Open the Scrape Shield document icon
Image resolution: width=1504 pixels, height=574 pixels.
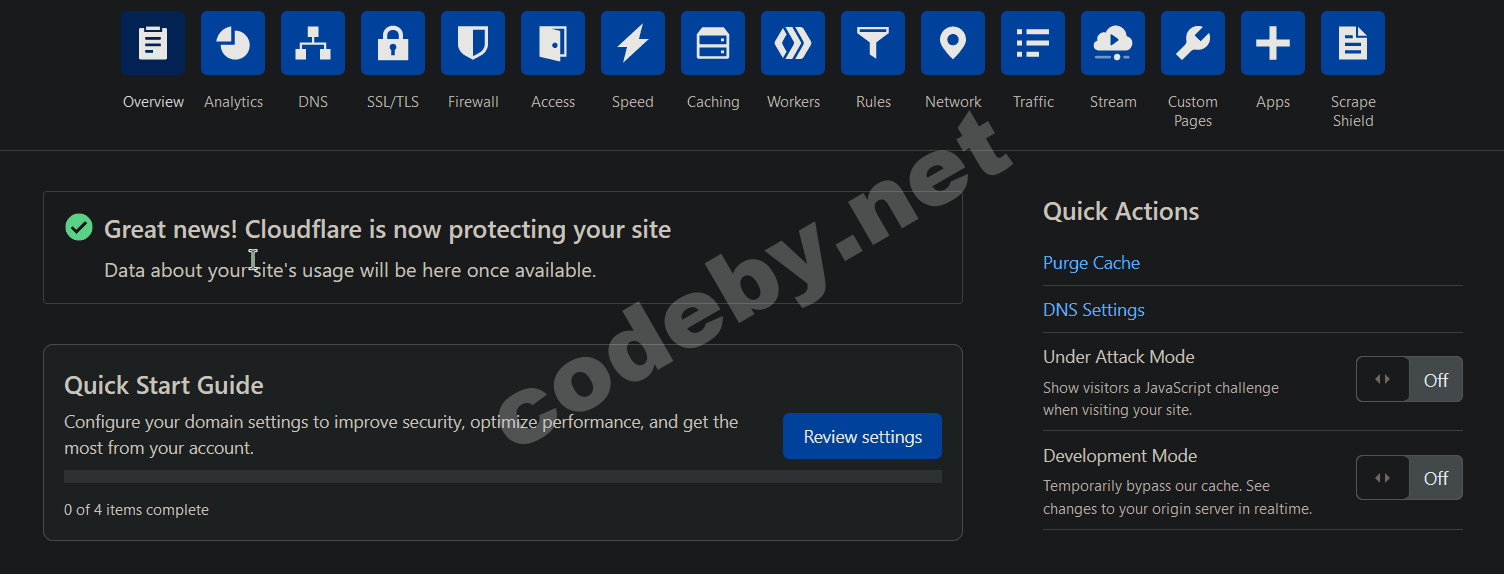click(x=1353, y=43)
